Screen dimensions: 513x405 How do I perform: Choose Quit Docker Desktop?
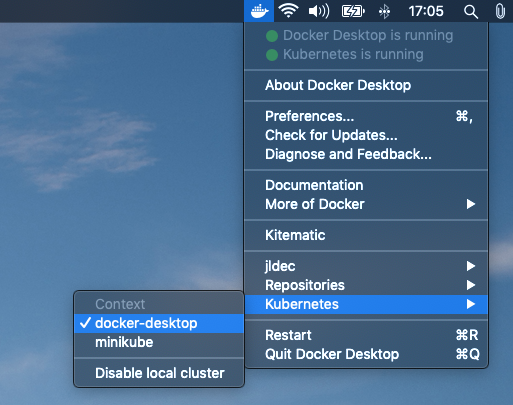pyautogui.click(x=366, y=354)
